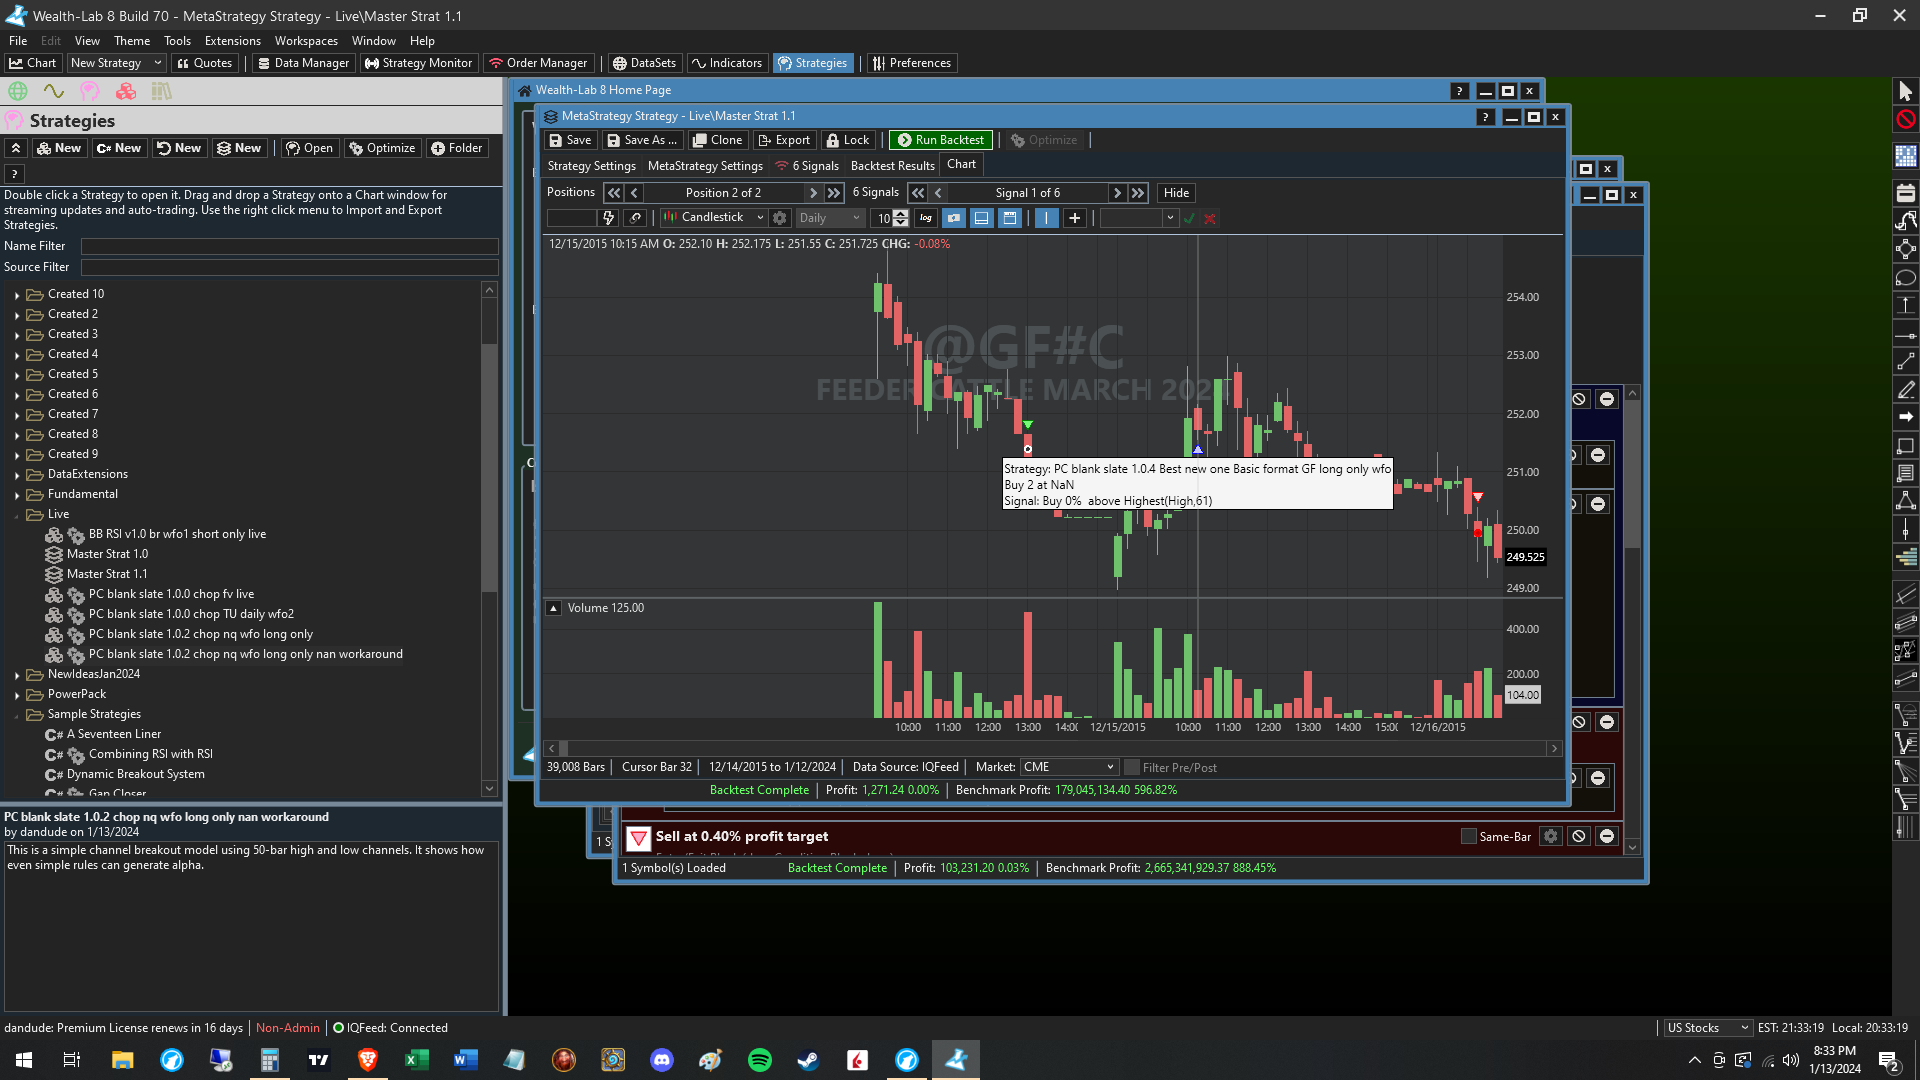Open the Strategy Monitor window
The width and height of the screenshot is (1920, 1080).
418,63
